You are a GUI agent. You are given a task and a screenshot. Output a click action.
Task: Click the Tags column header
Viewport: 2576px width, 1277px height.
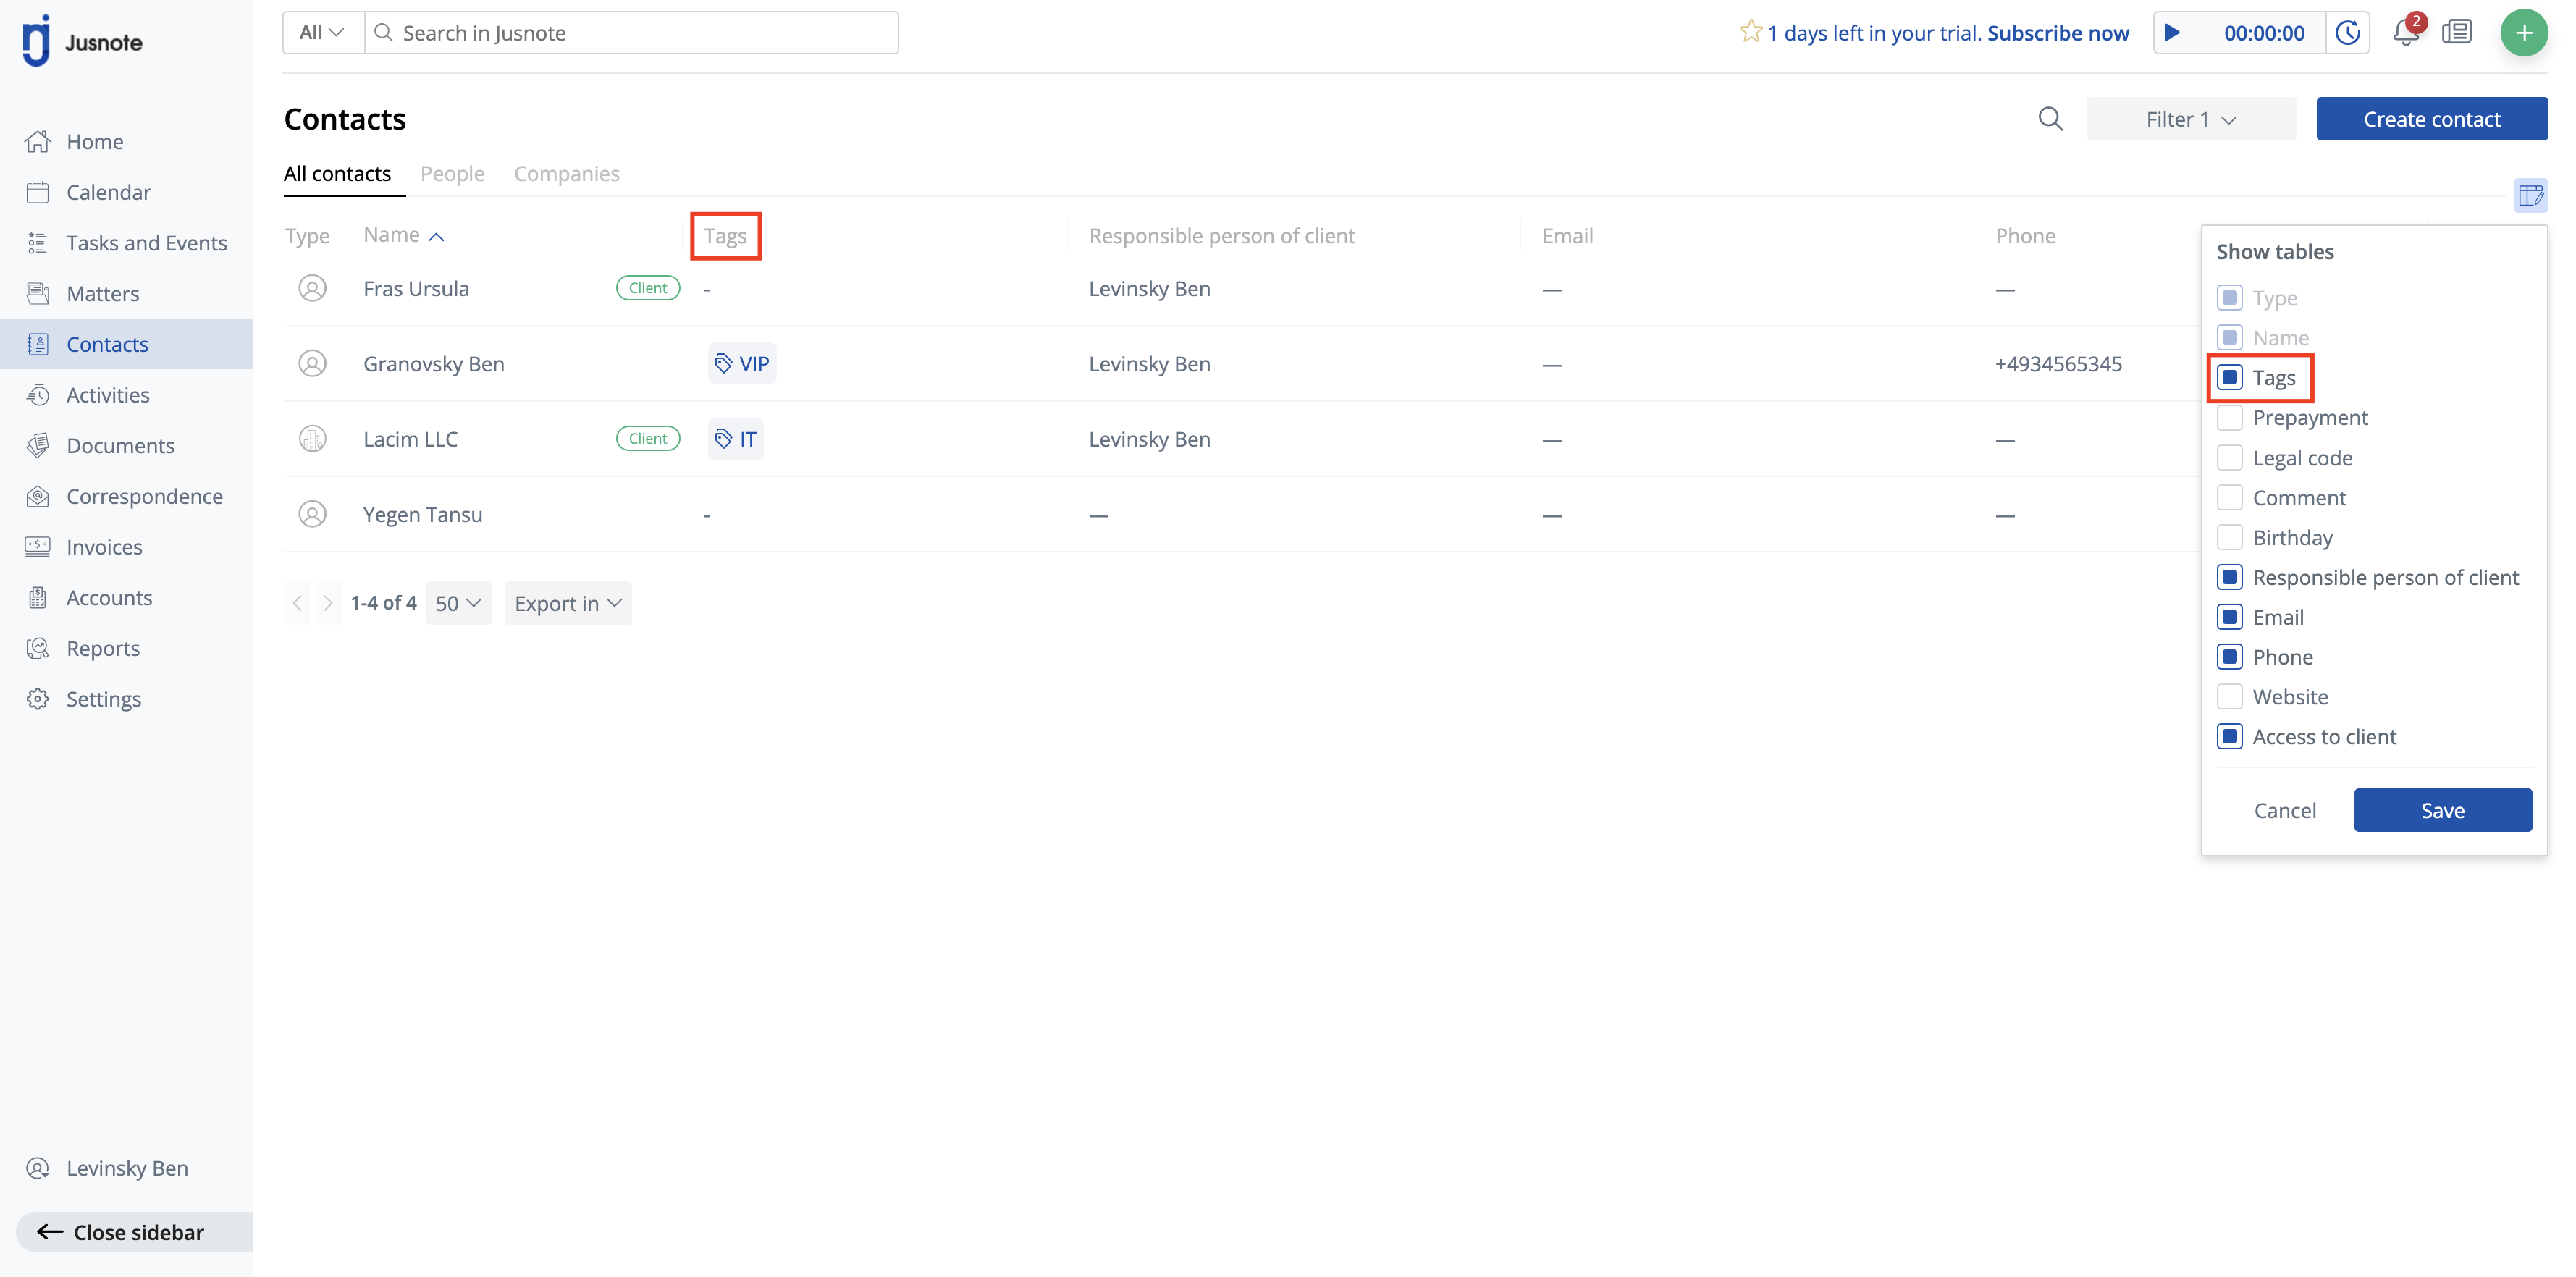(725, 236)
